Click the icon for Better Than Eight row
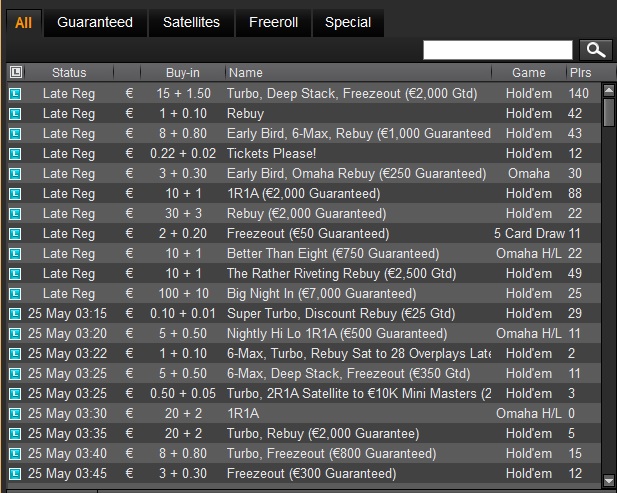The width and height of the screenshot is (617, 493). pyautogui.click(x=15, y=254)
